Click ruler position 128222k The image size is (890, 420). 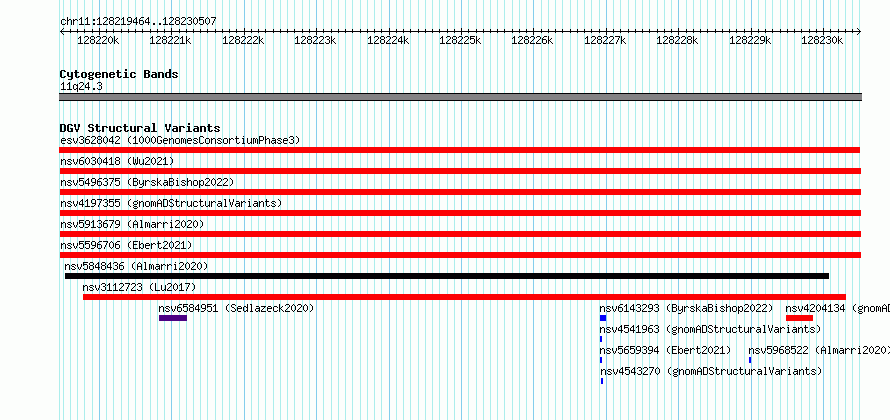coord(243,40)
